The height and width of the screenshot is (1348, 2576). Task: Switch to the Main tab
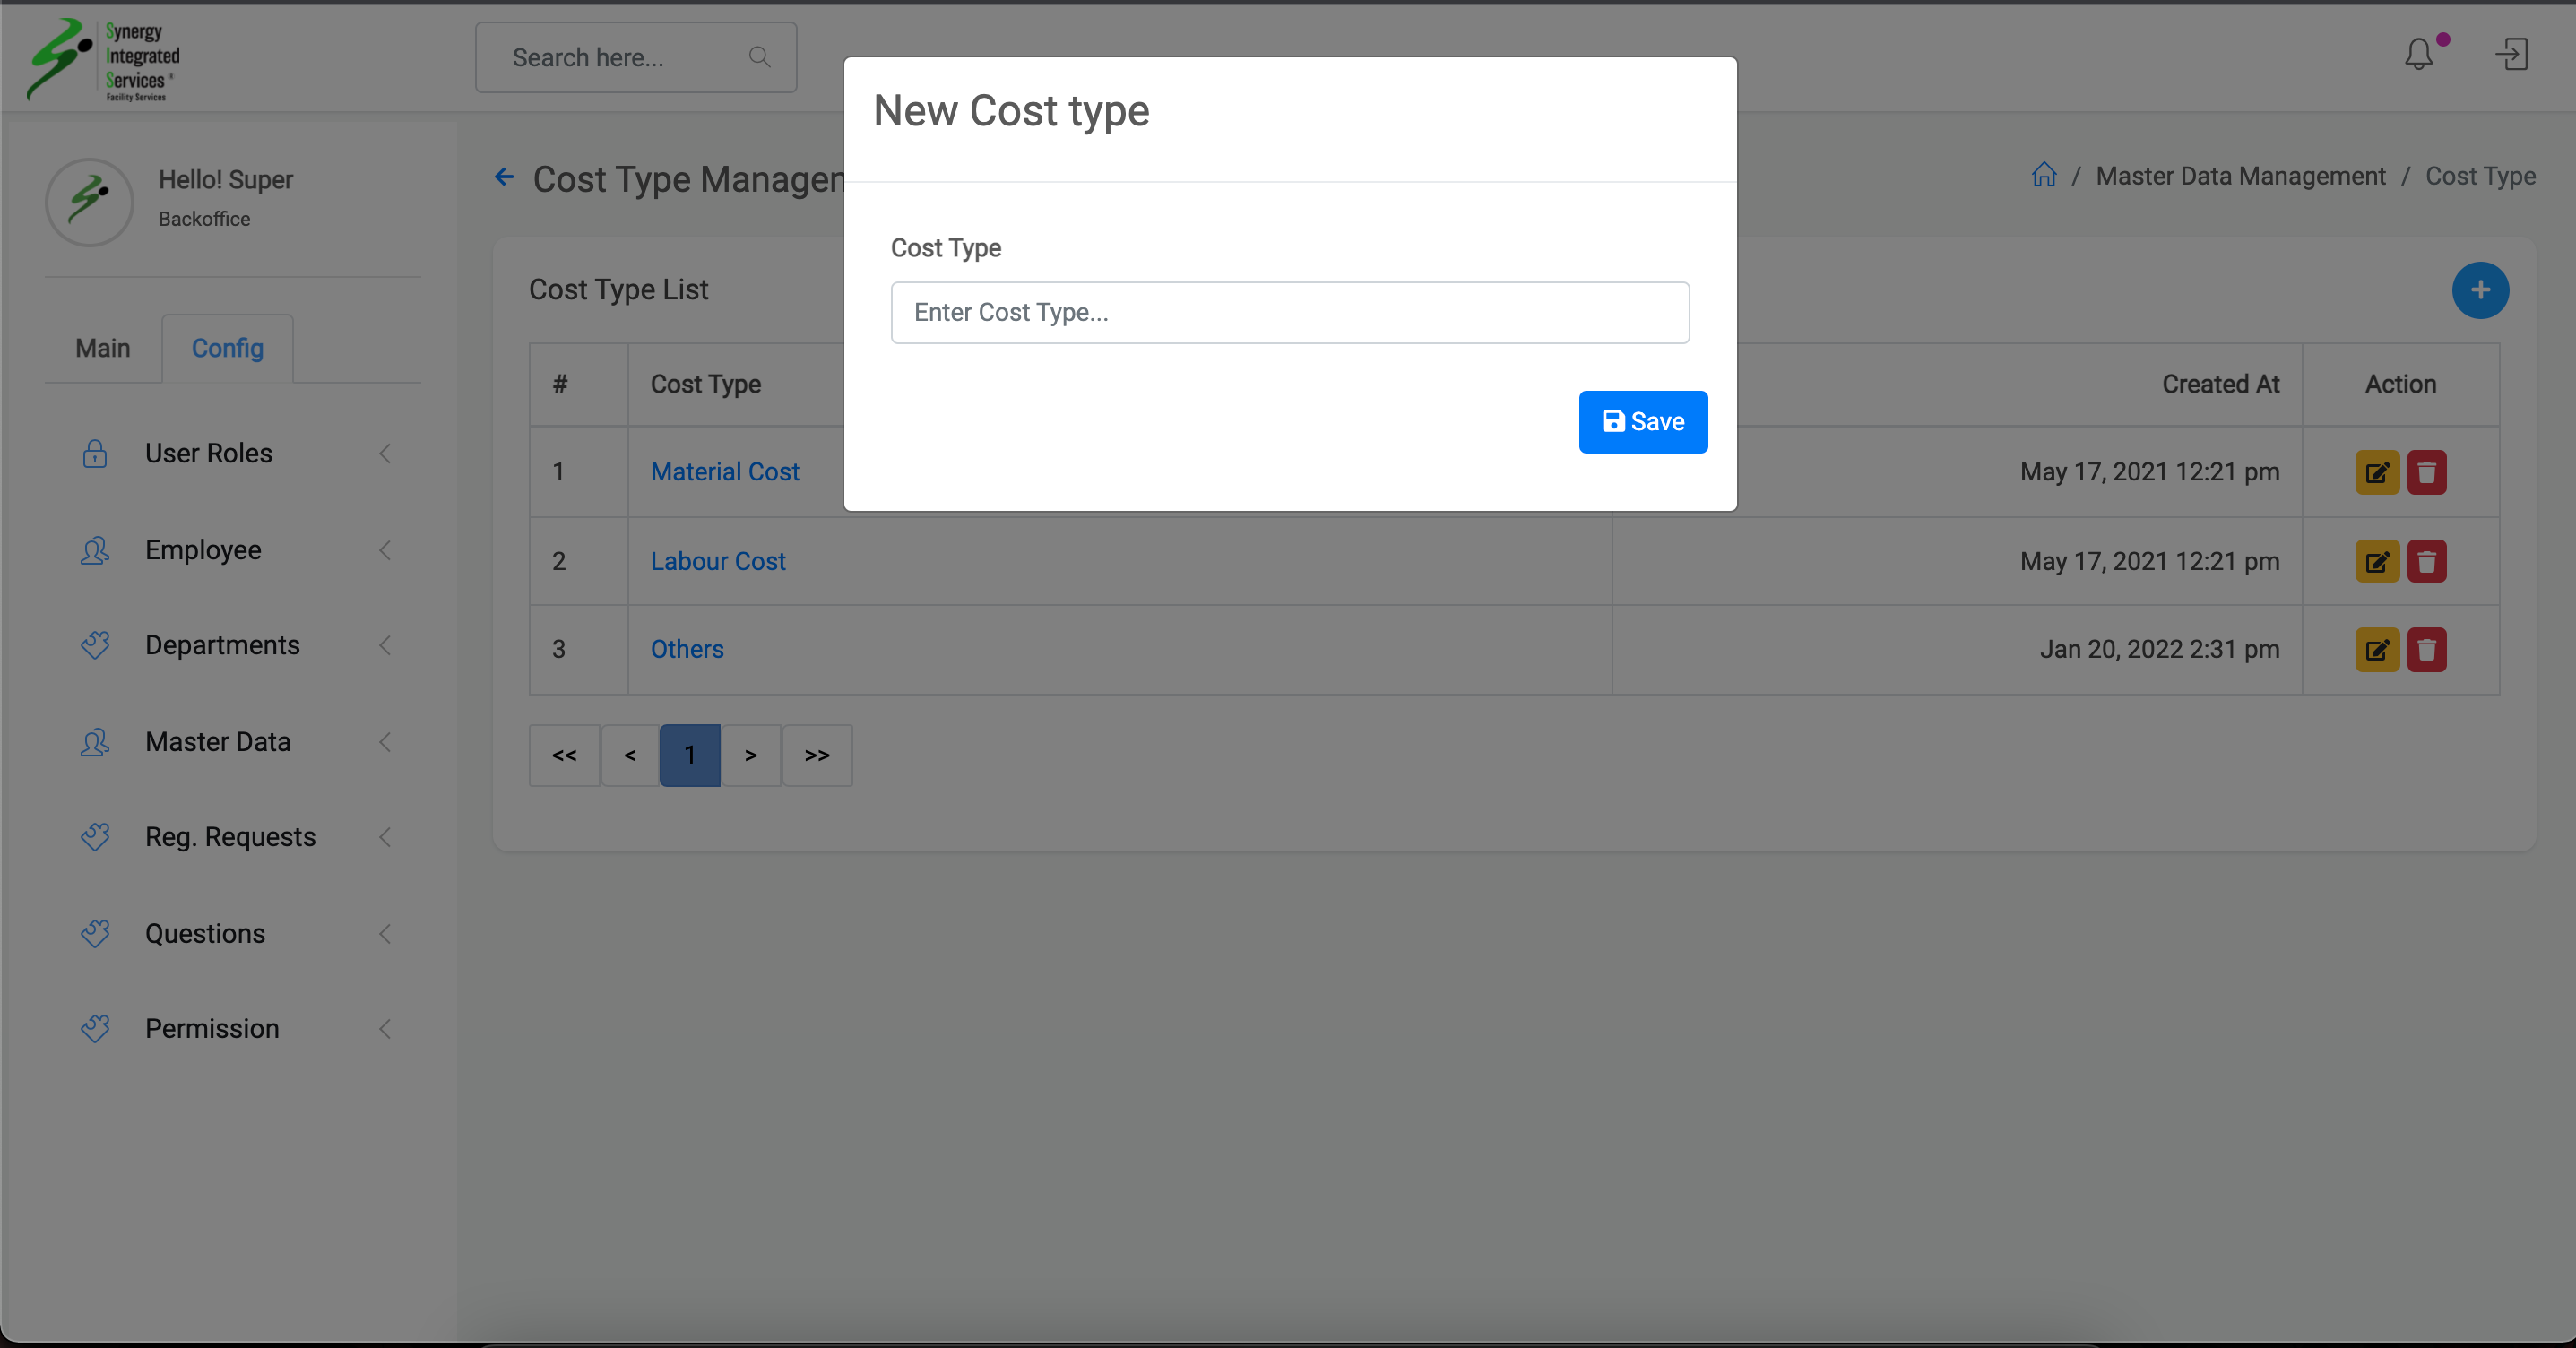pos(103,348)
